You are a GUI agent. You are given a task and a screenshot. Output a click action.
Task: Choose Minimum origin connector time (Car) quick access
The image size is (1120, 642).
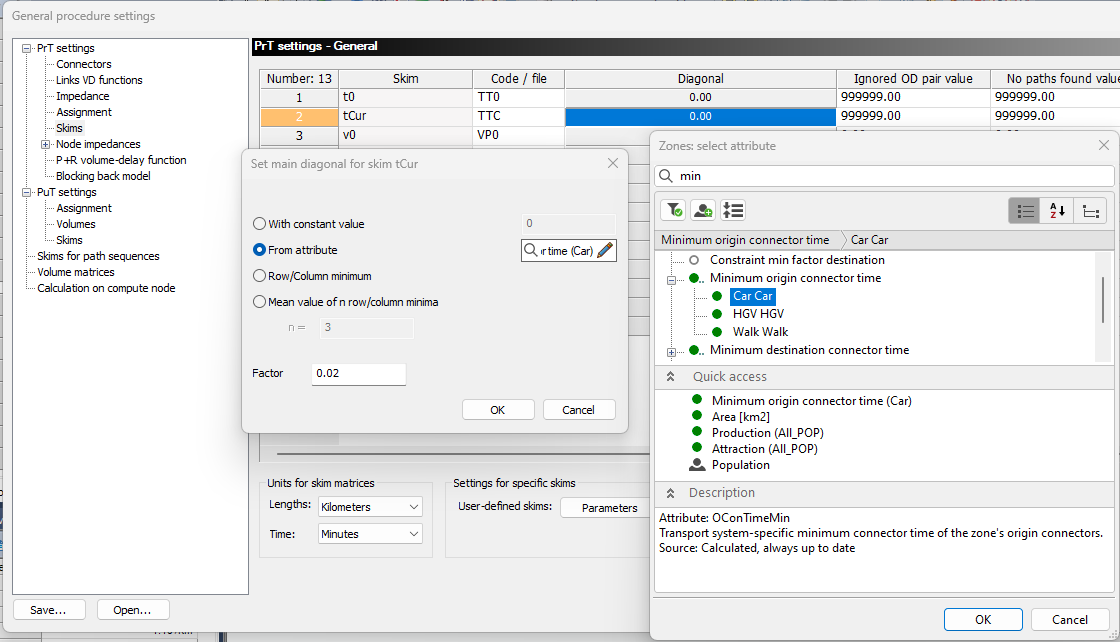[x=811, y=401]
